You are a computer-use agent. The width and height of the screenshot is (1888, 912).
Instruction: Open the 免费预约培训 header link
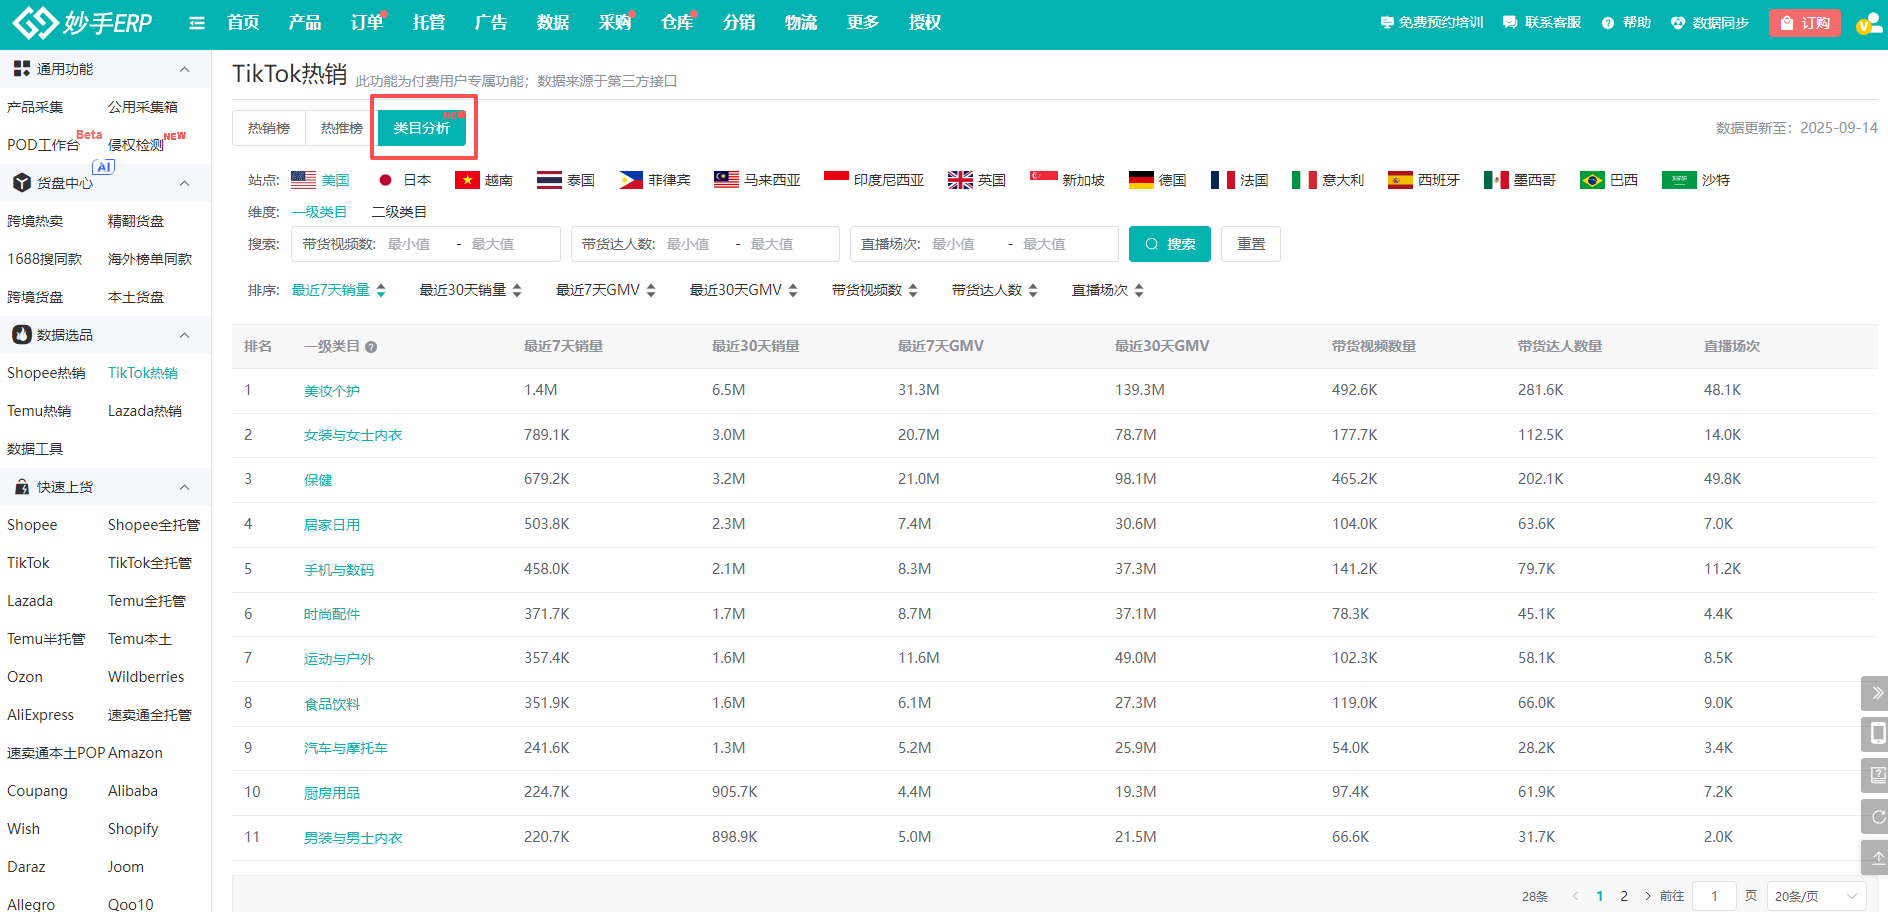(x=1432, y=23)
